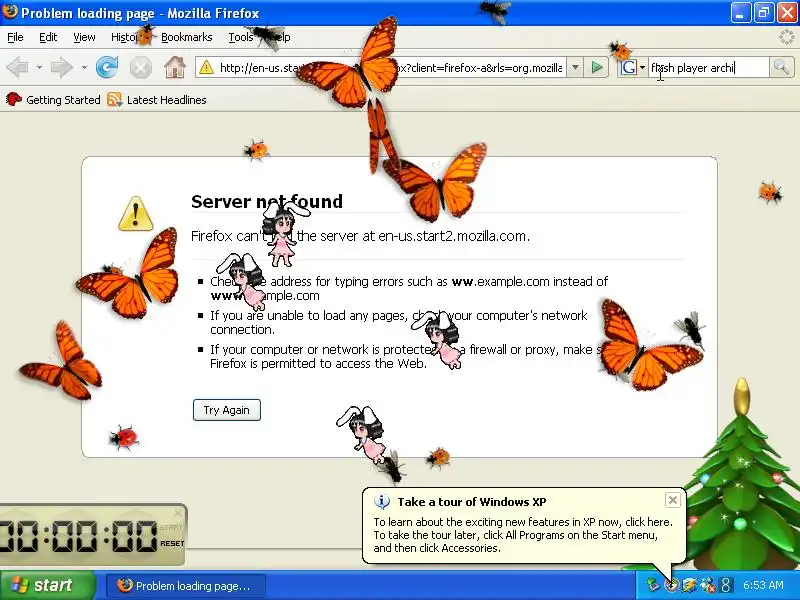Click the Take a tour of Windows XP heading

coord(472,502)
